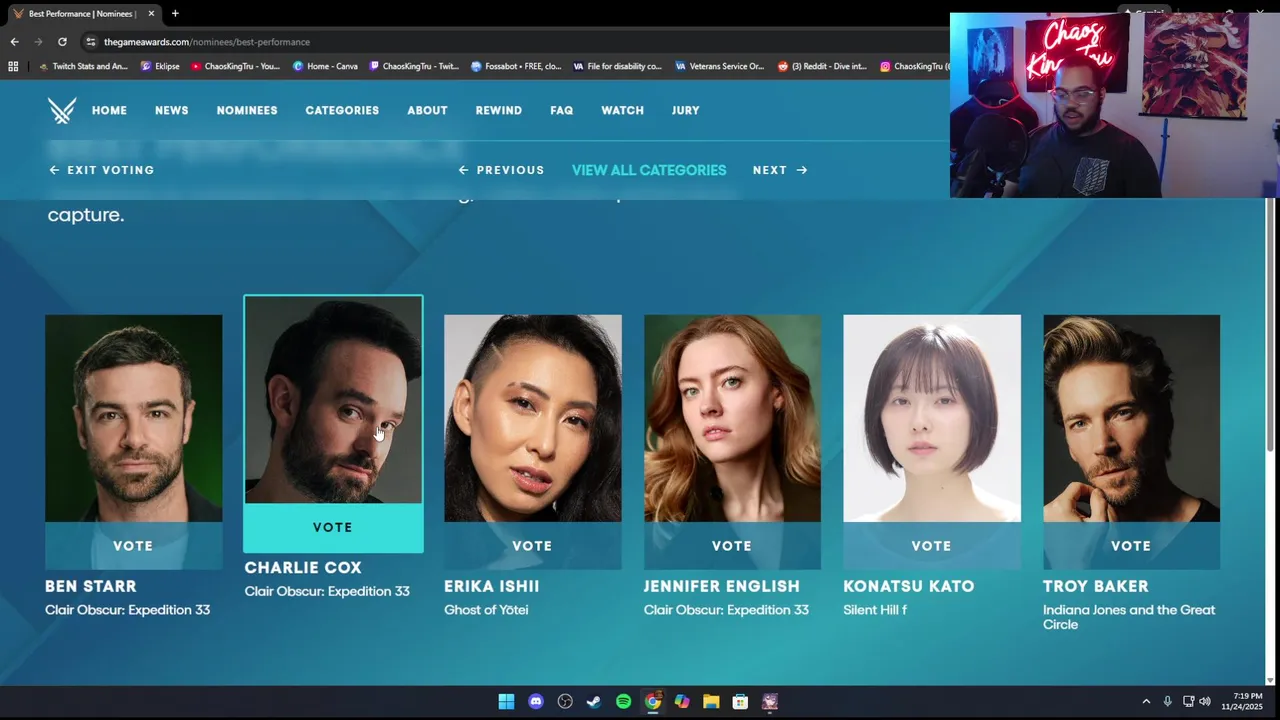Image resolution: width=1280 pixels, height=720 pixels.
Task: Open HOME in site navigation
Action: [x=109, y=110]
